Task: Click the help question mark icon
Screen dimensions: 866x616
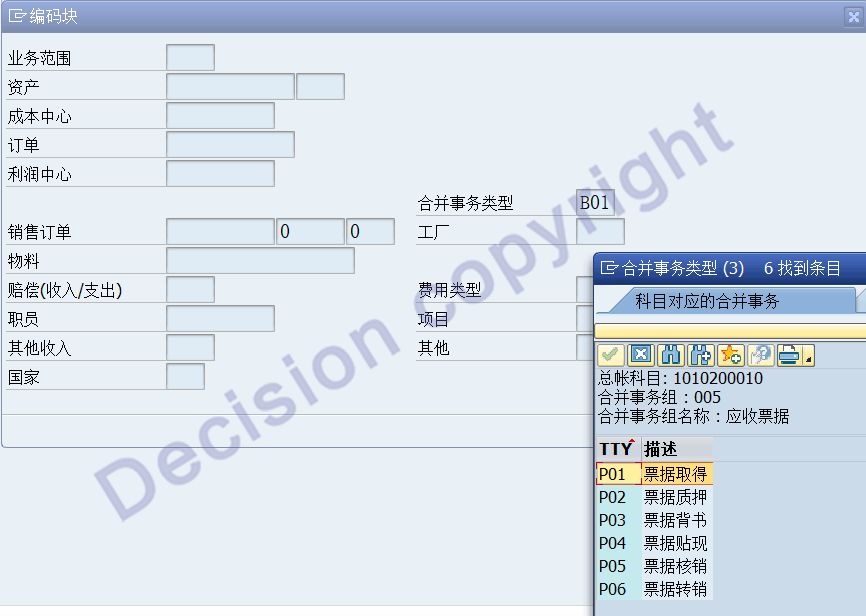Action: 760,355
